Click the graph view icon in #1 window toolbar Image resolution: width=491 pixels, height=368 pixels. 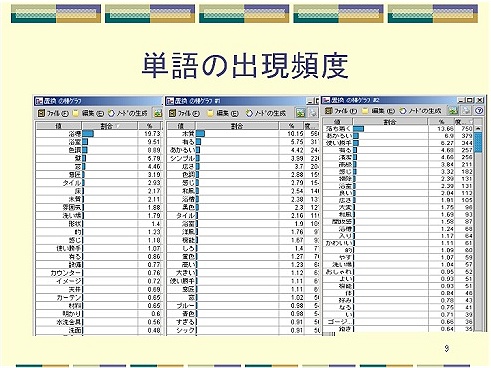[301, 113]
